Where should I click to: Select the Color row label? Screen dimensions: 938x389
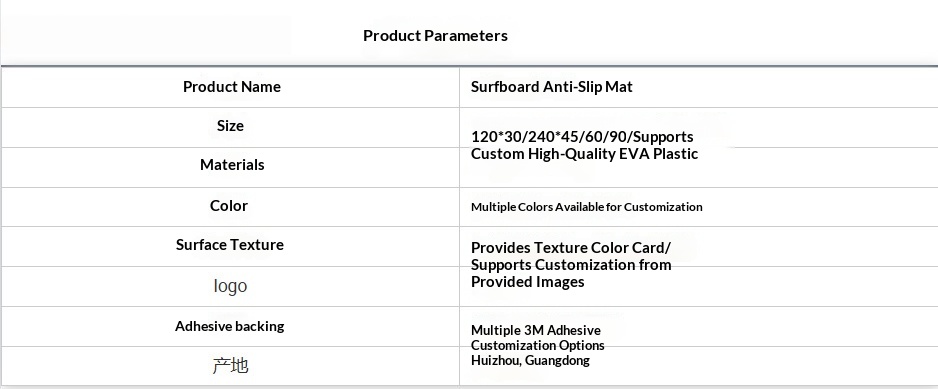(229, 206)
